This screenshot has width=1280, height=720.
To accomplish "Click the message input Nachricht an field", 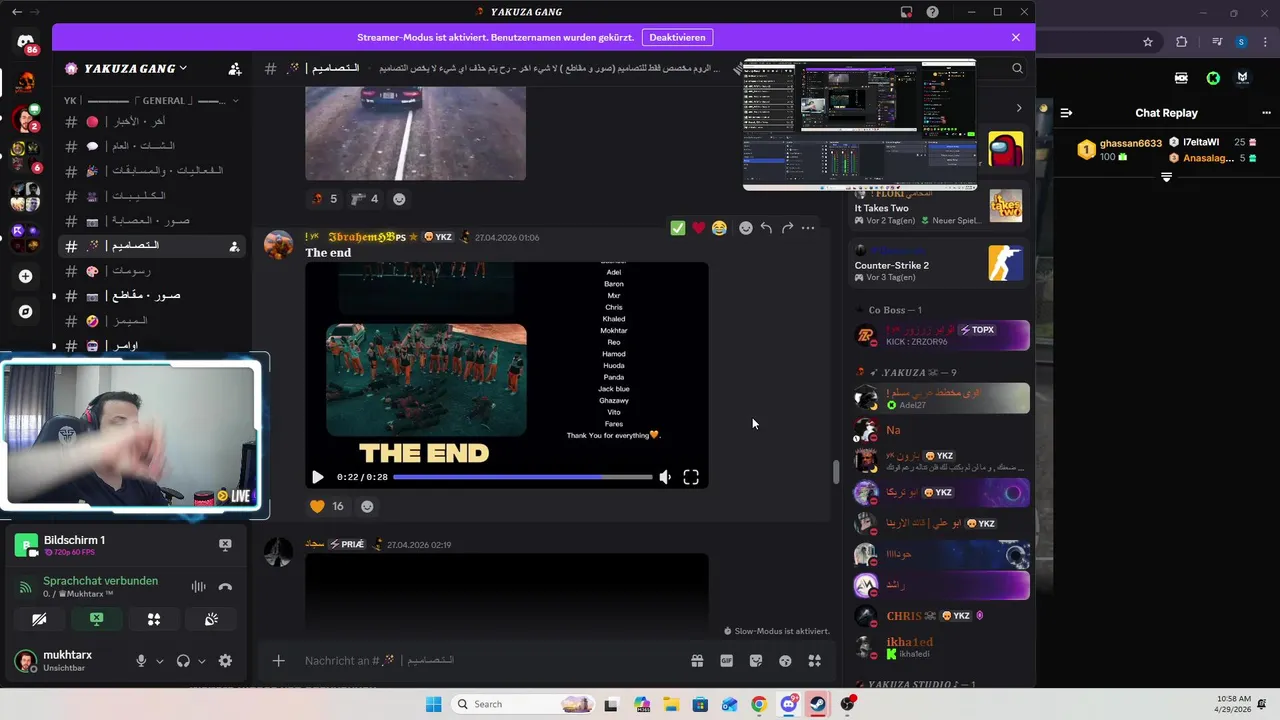I will tap(490, 660).
